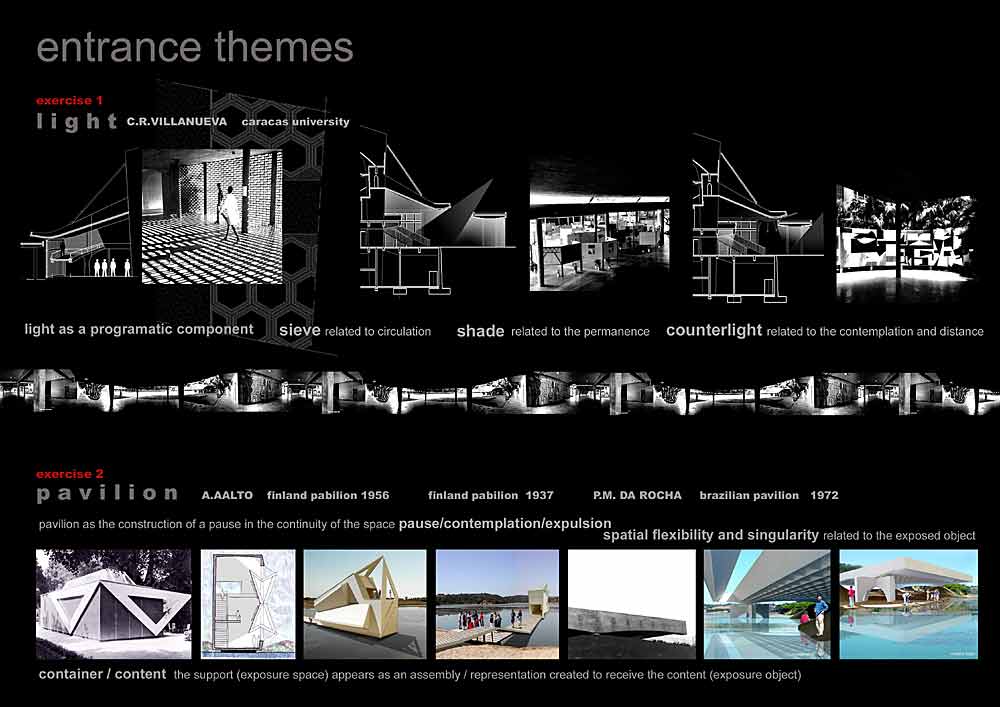Click the bold "shade" caption
Screen dimensions: 1000x707
tap(480, 331)
